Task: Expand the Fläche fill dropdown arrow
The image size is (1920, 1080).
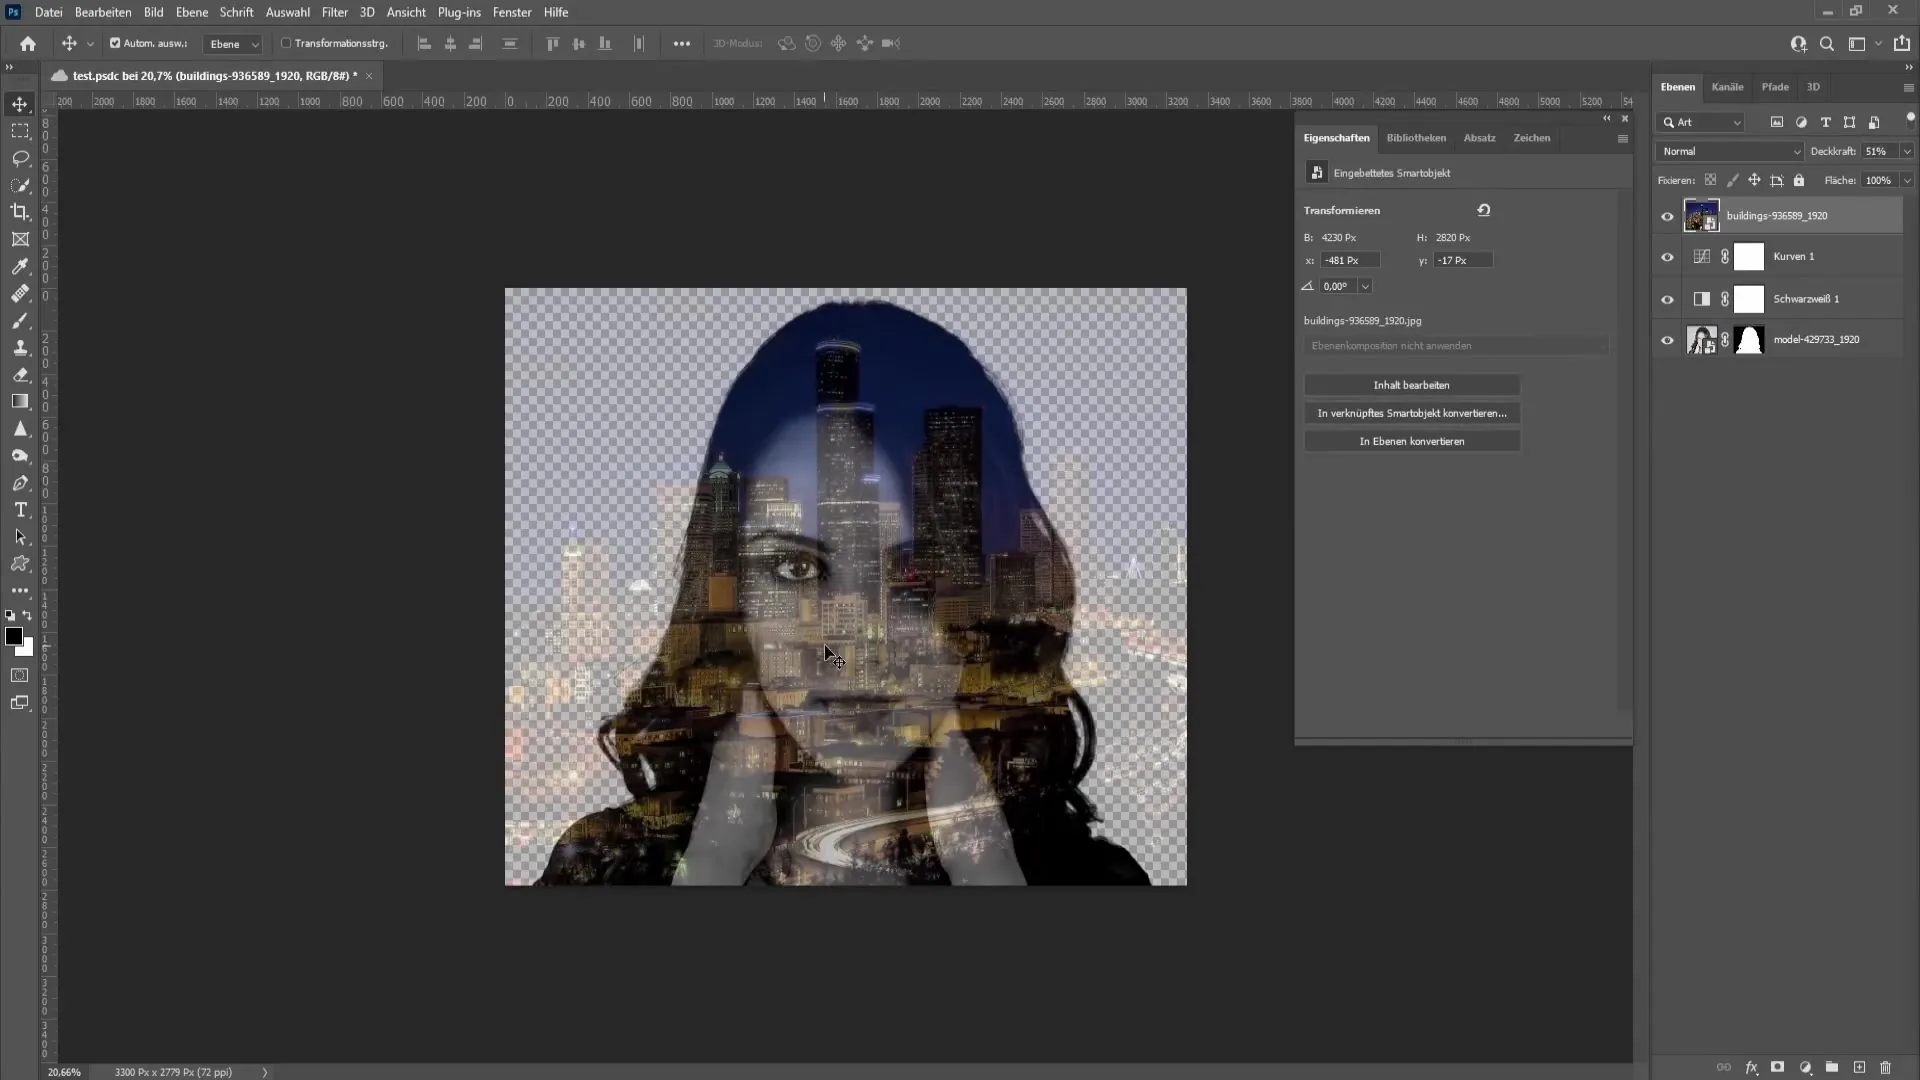Action: pyautogui.click(x=1907, y=180)
